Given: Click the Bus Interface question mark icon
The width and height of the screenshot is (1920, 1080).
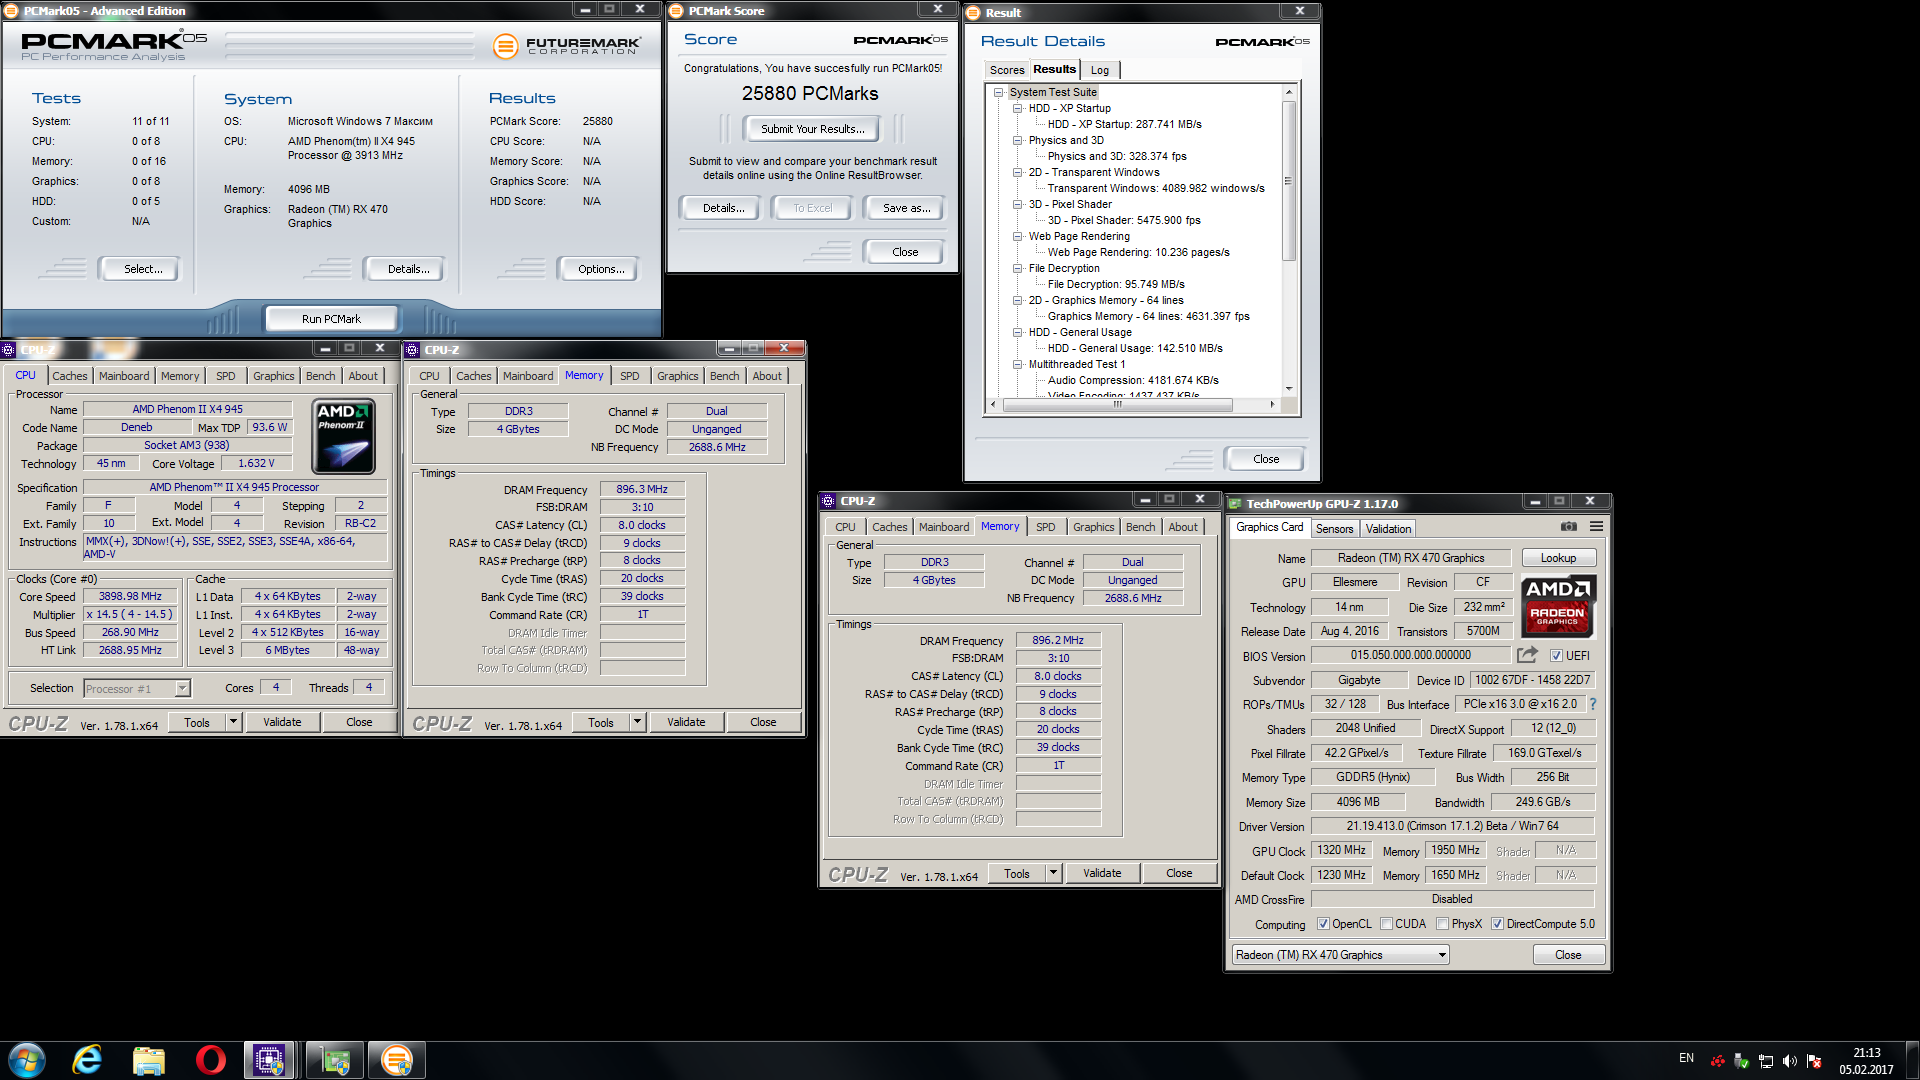Looking at the screenshot, I should (1593, 704).
